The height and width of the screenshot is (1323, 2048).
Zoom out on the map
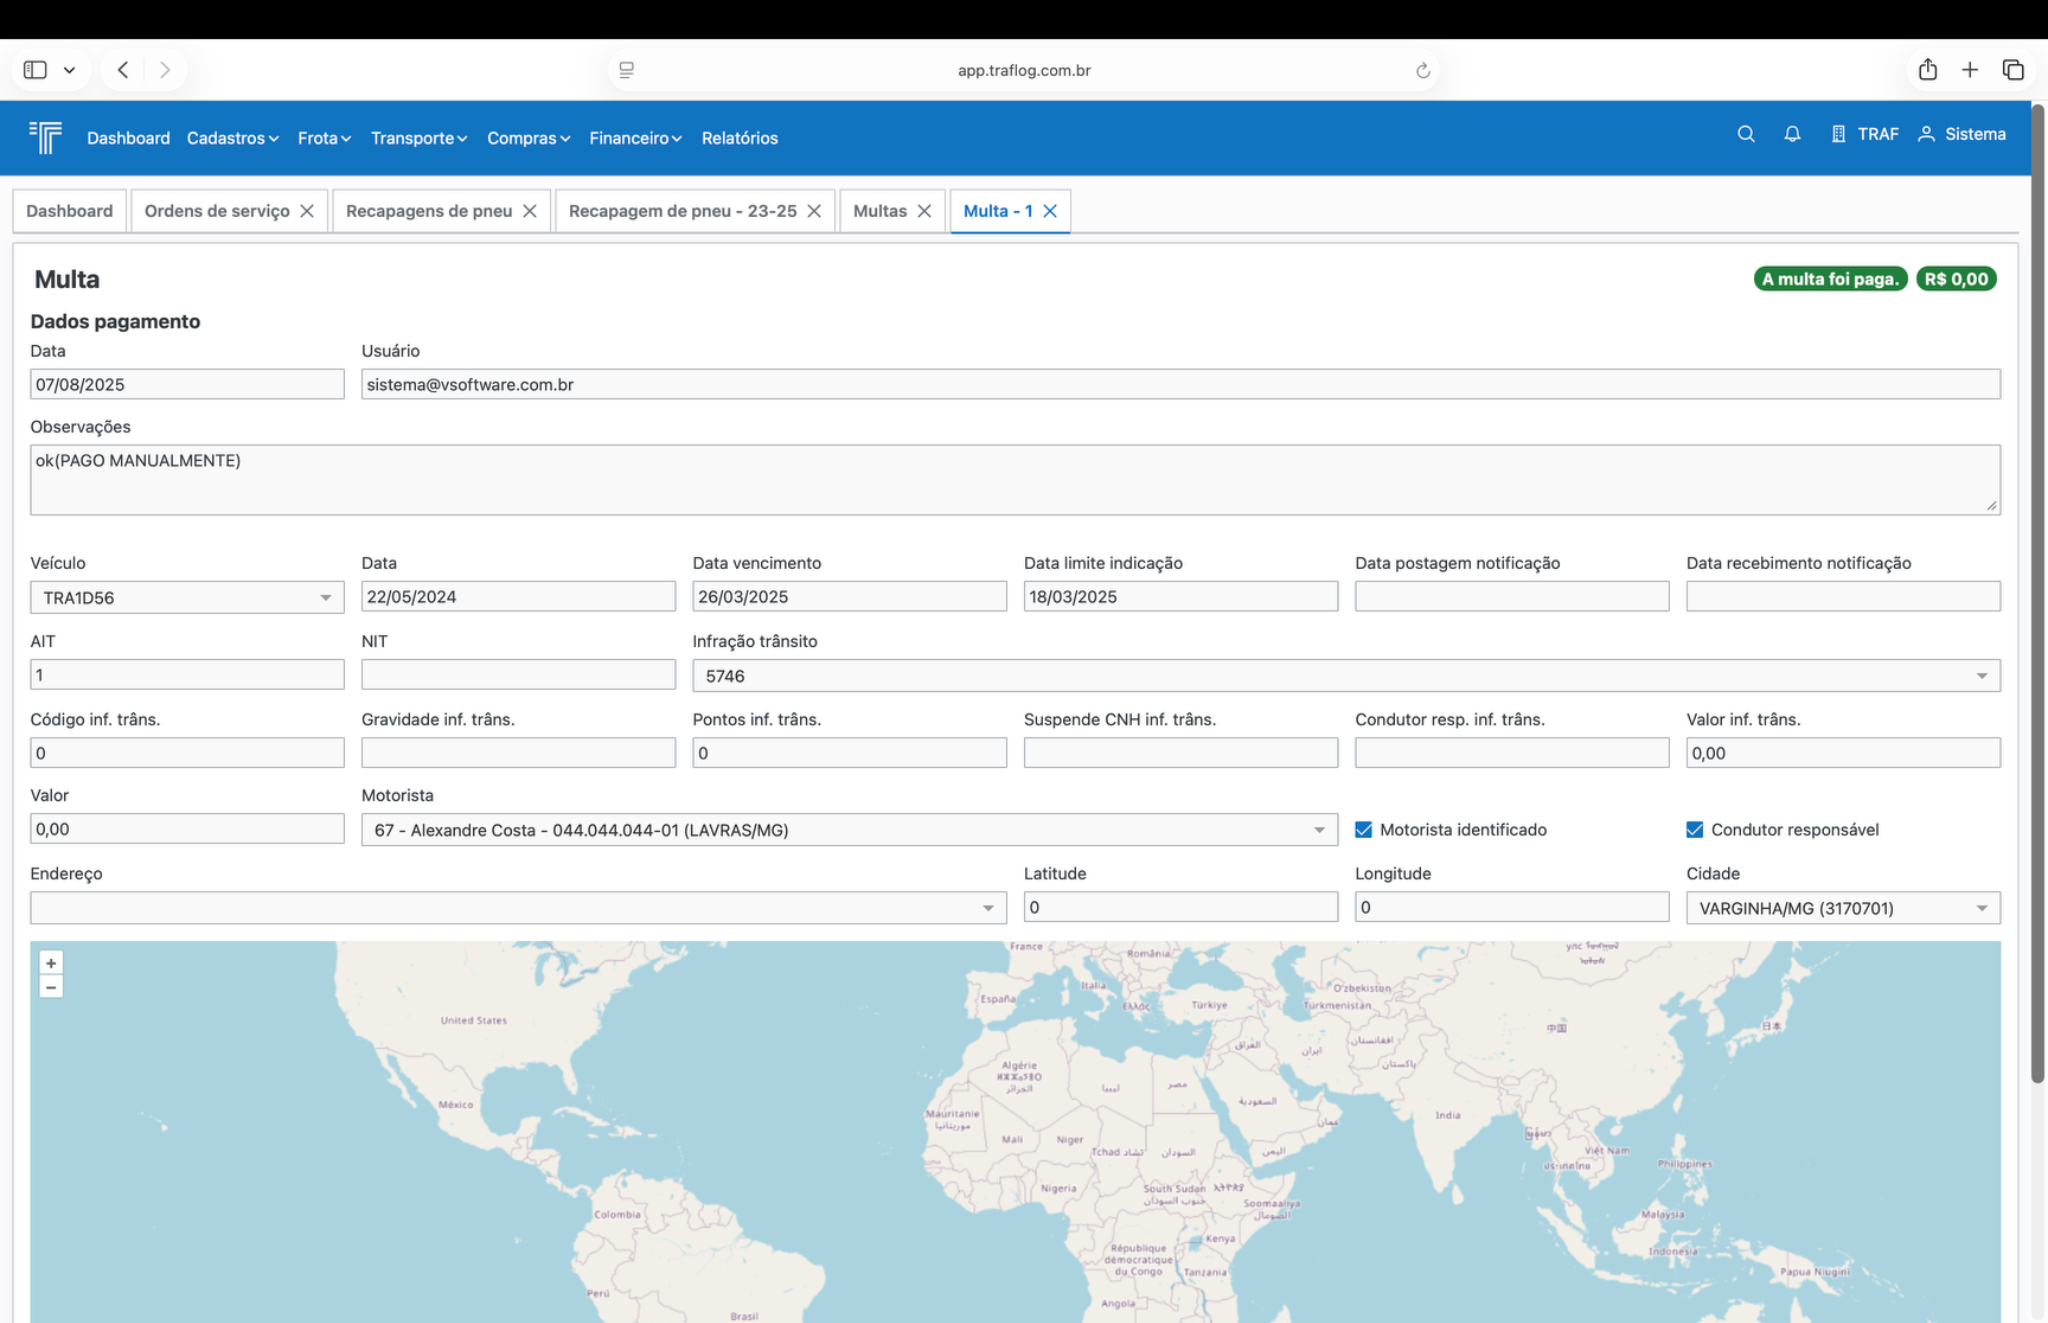51,987
